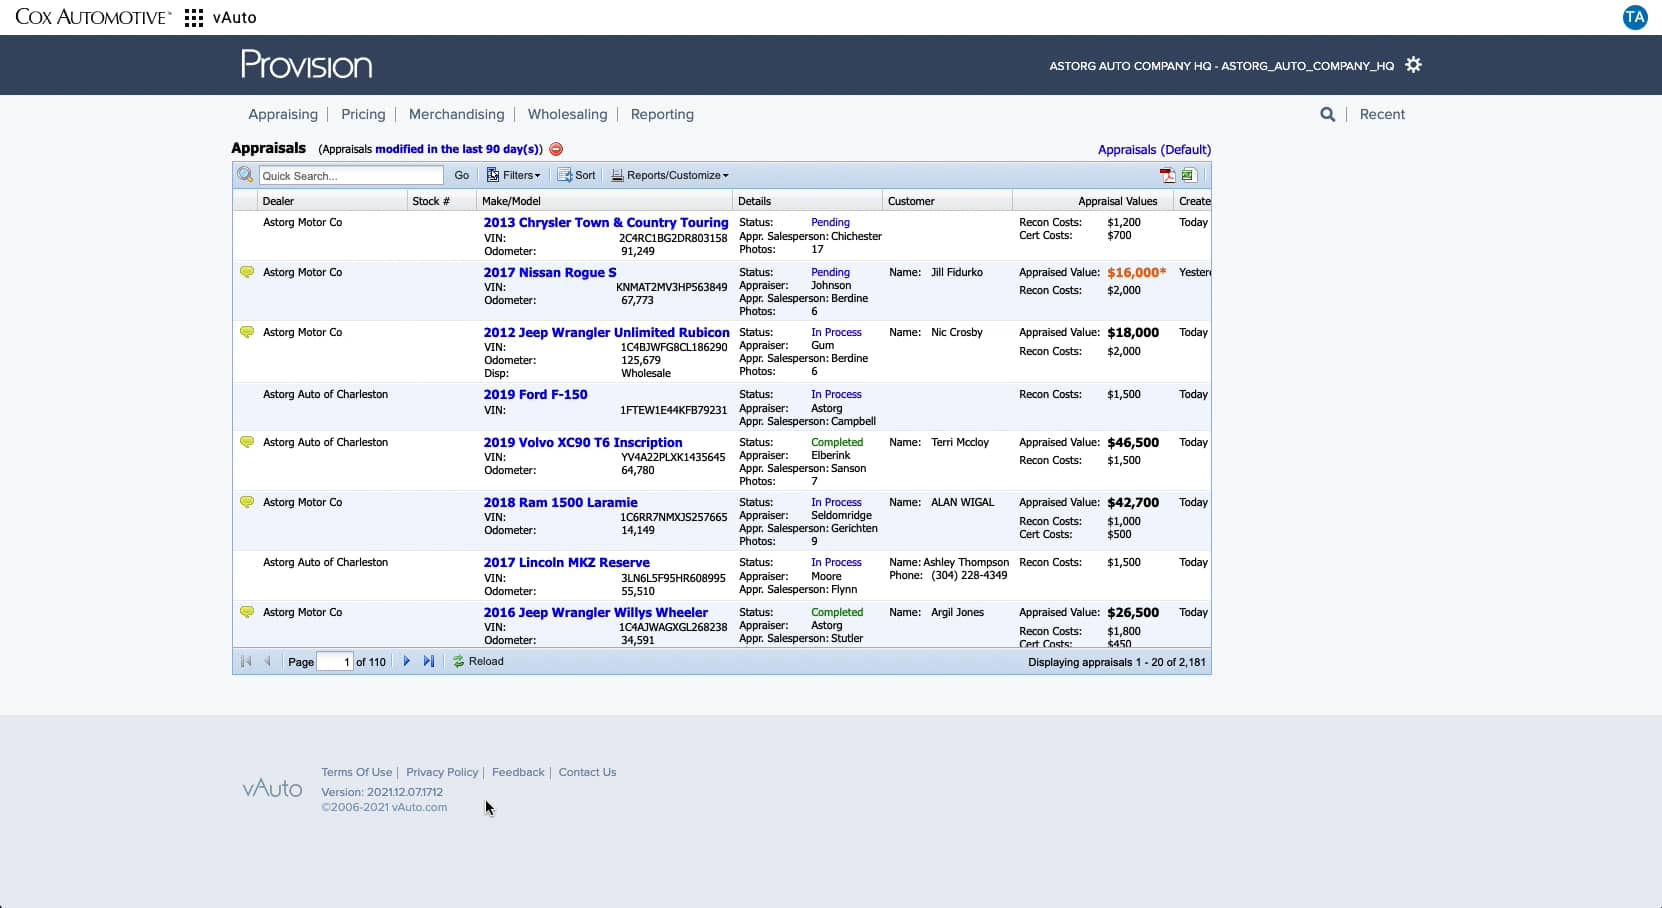This screenshot has height=908, width=1662.
Task: Open the 2019 Ford F-150 appraisal
Action: pyautogui.click(x=536, y=395)
